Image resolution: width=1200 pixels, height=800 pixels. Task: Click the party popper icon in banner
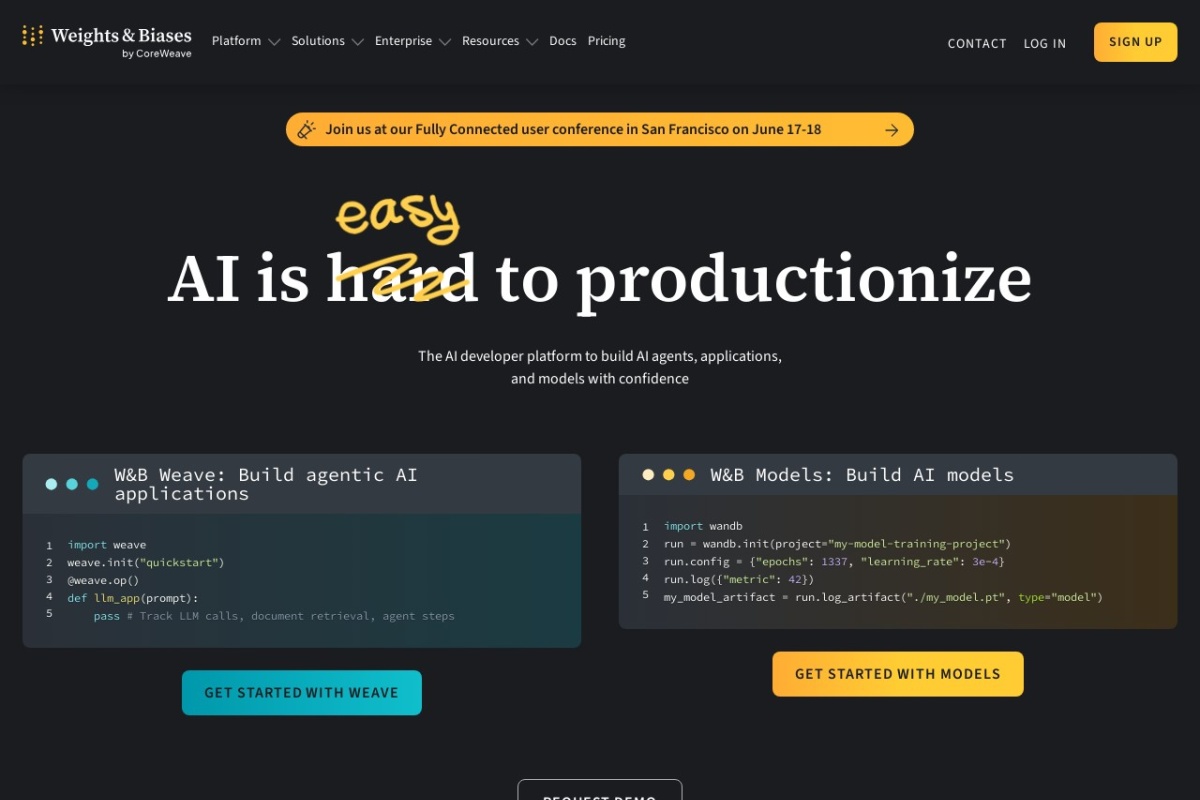coord(306,129)
